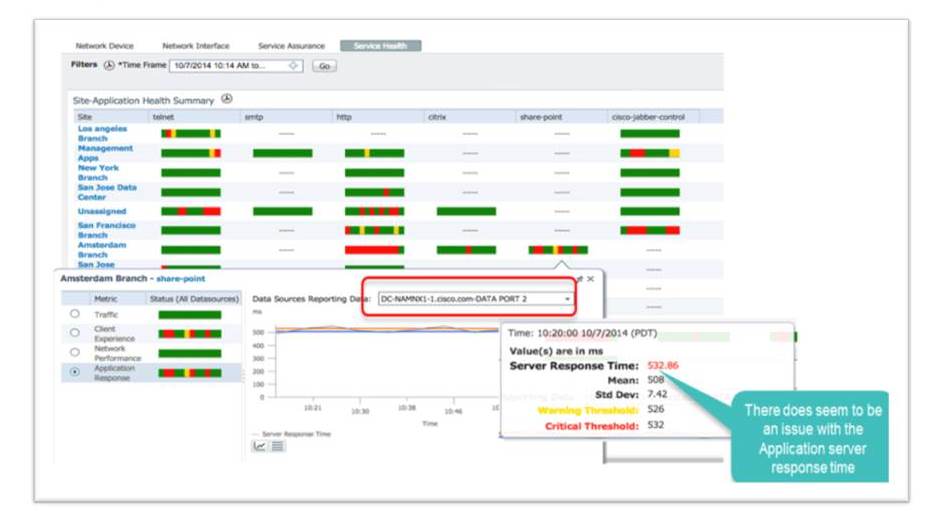Open the Network Device tab
The width and height of the screenshot is (925, 521).
pyautogui.click(x=105, y=46)
